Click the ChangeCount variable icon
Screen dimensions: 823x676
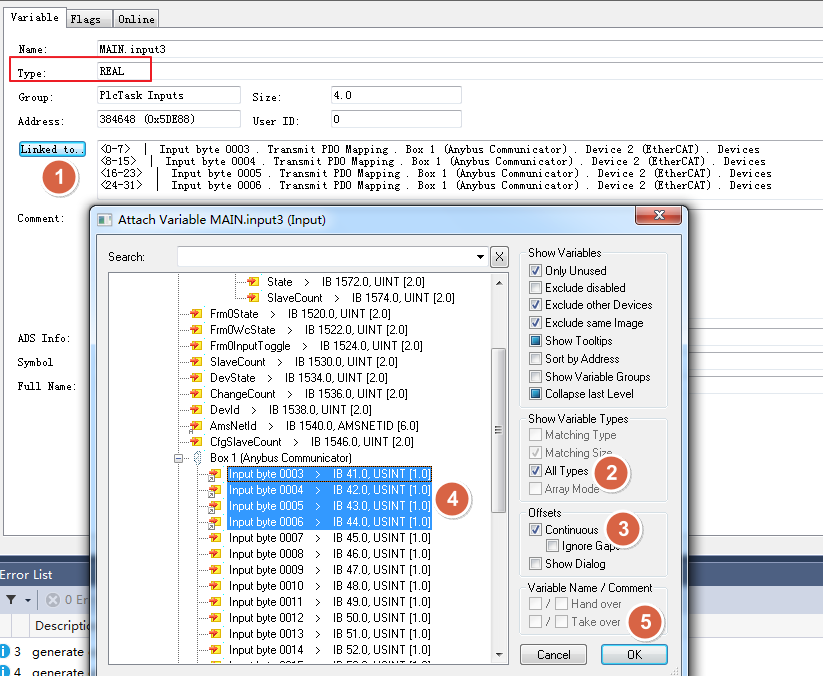(x=196, y=394)
